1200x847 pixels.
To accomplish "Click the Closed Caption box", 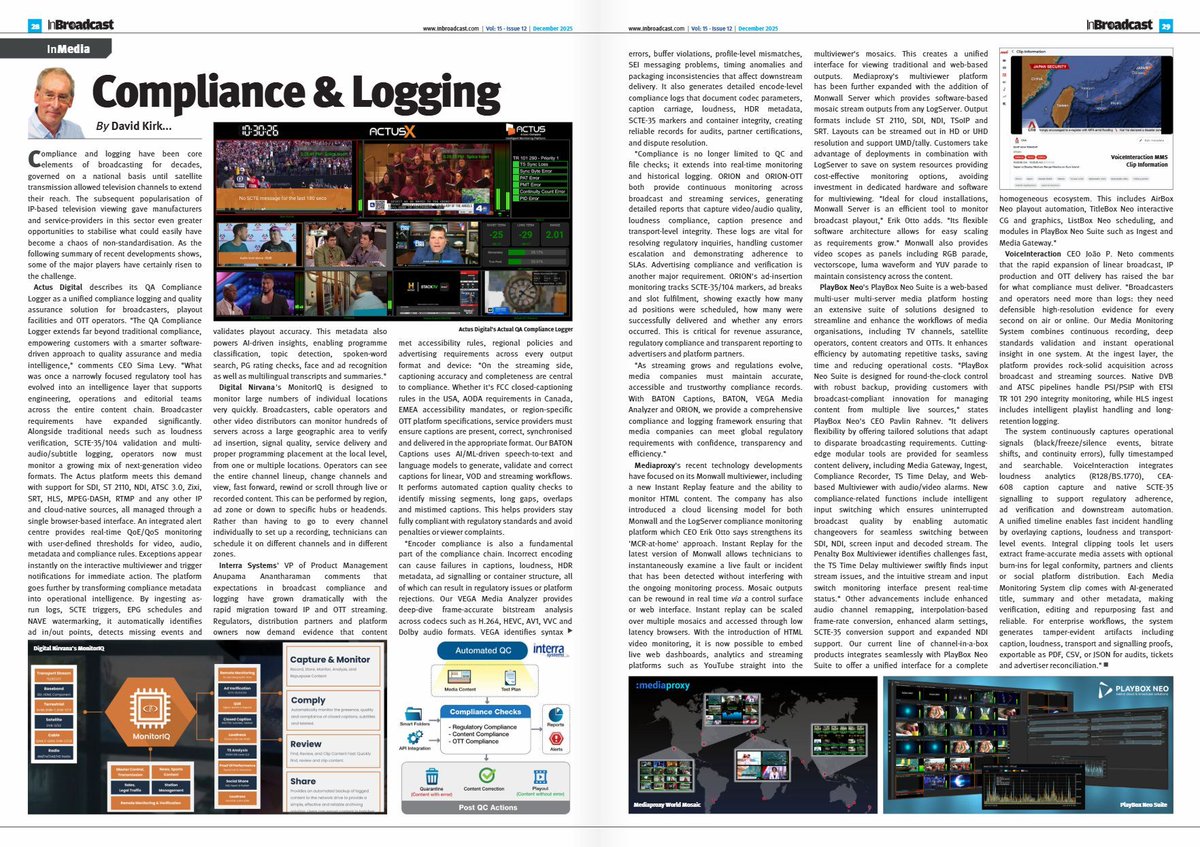I will (x=237, y=721).
